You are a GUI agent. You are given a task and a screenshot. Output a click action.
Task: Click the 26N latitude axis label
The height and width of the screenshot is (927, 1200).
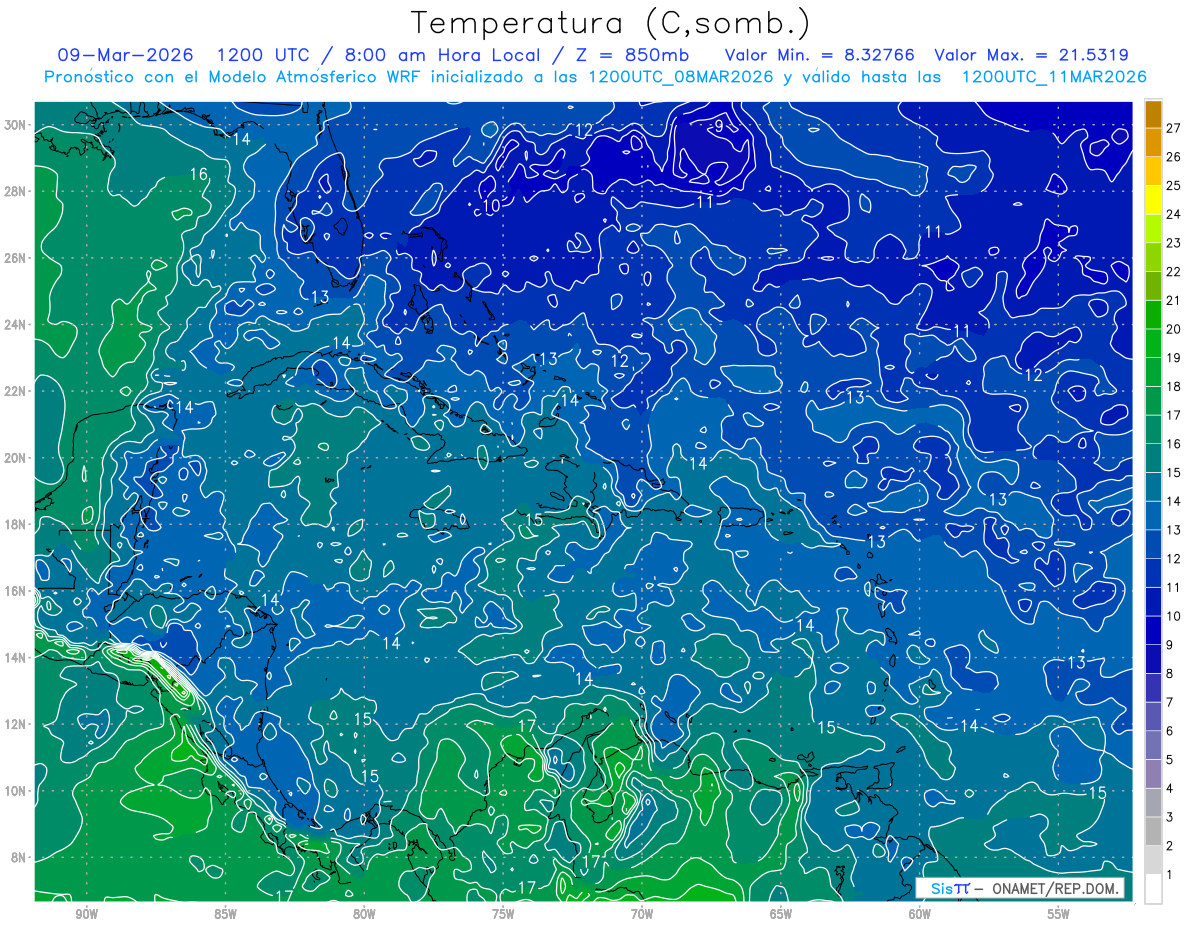[16, 258]
